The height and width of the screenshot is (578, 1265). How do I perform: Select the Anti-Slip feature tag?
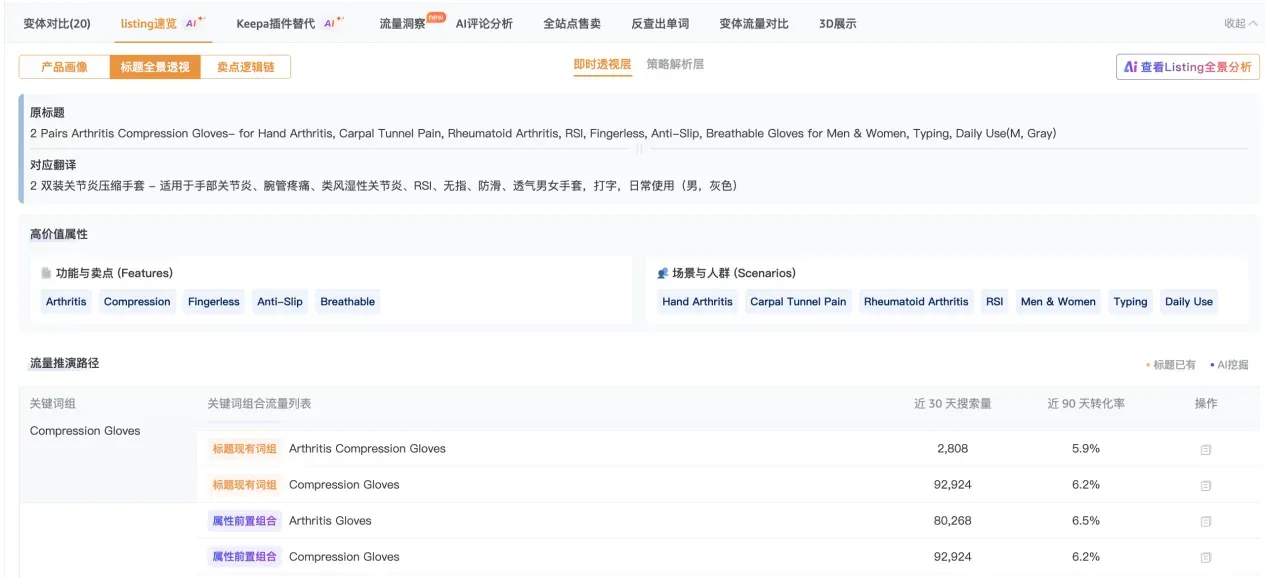coord(279,302)
